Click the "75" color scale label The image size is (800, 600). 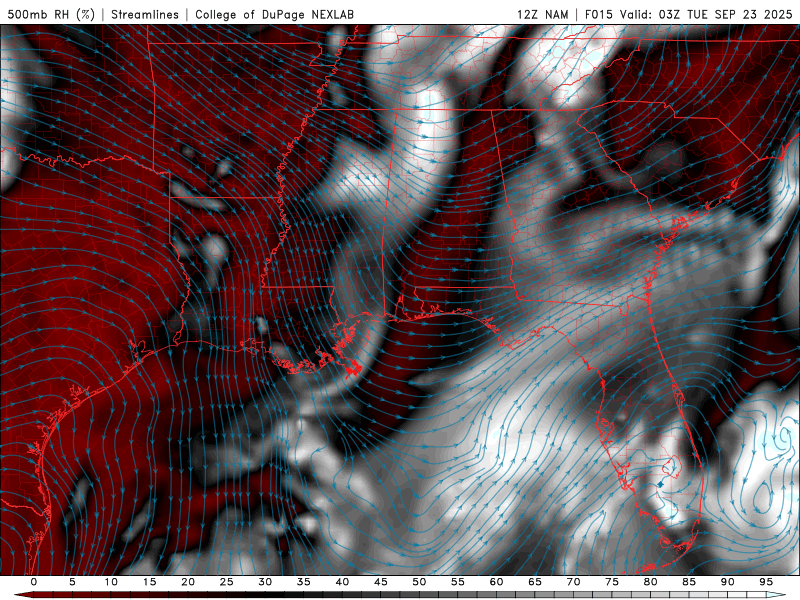pos(612,582)
